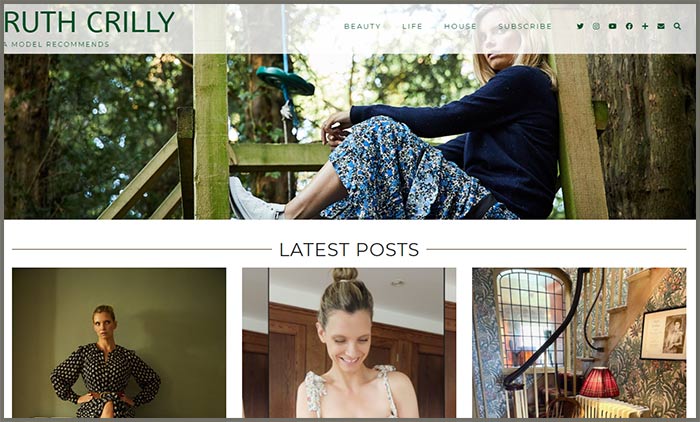700x422 pixels.
Task: Open the Facebook page icon
Action: coord(629,26)
